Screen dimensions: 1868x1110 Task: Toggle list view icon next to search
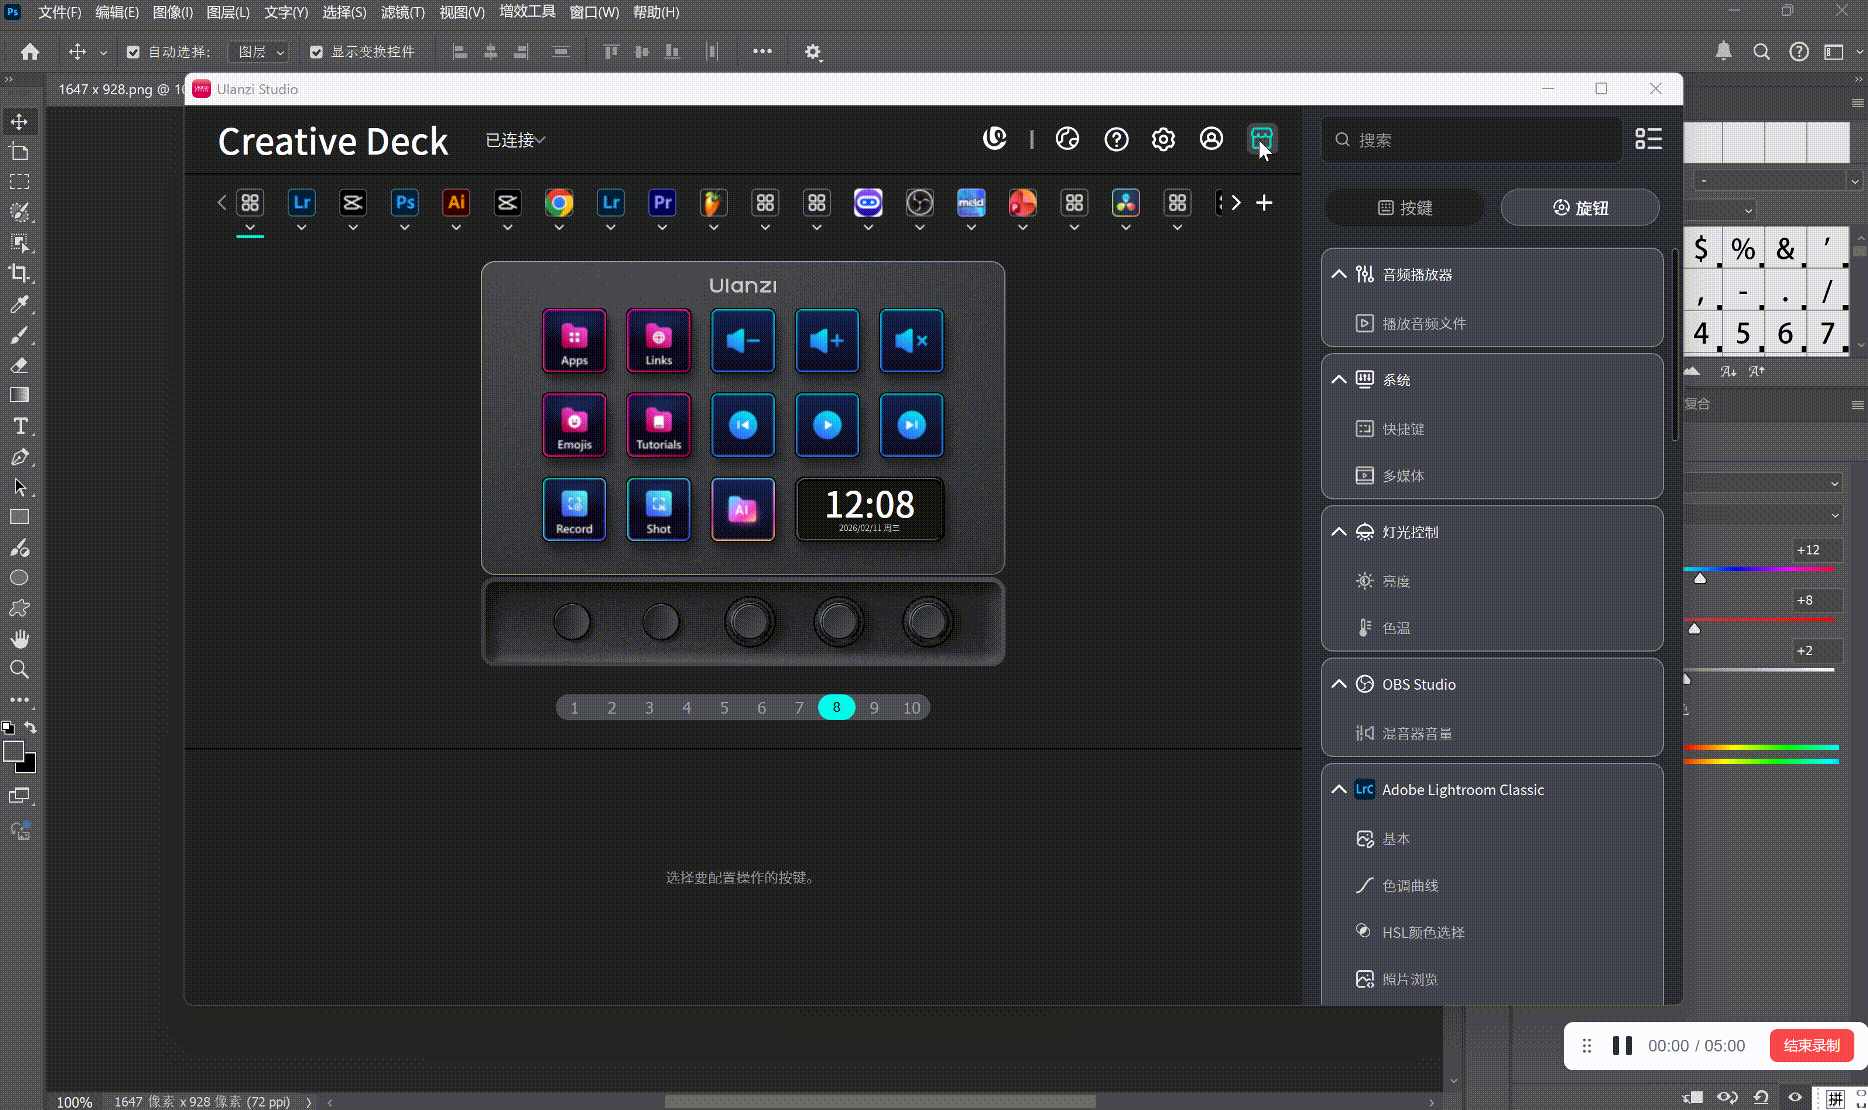pos(1648,139)
